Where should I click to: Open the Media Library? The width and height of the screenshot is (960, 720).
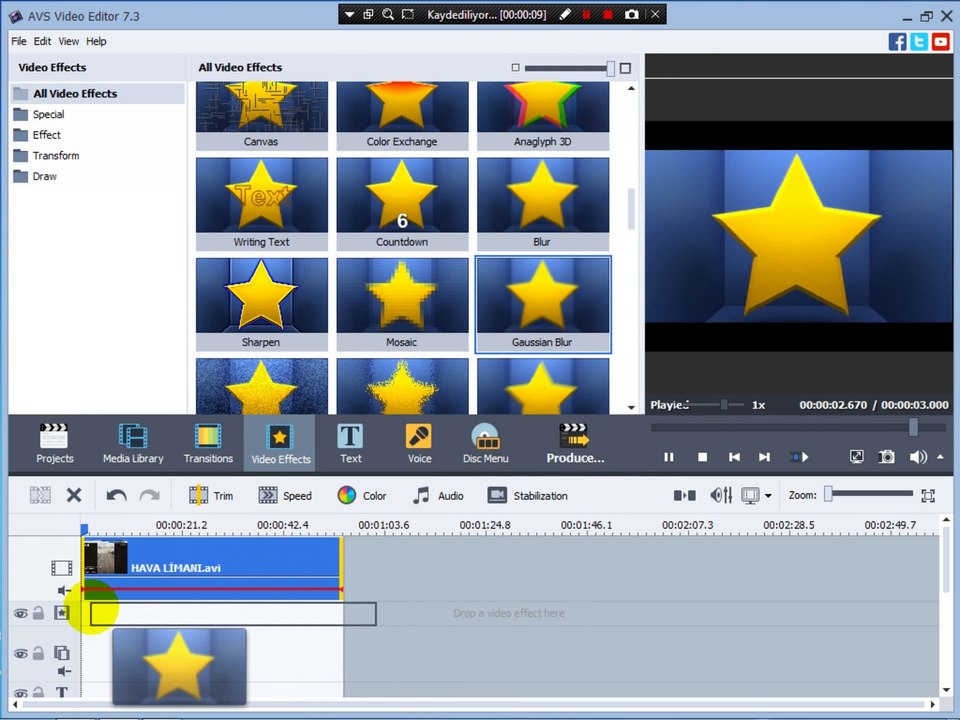(133, 443)
